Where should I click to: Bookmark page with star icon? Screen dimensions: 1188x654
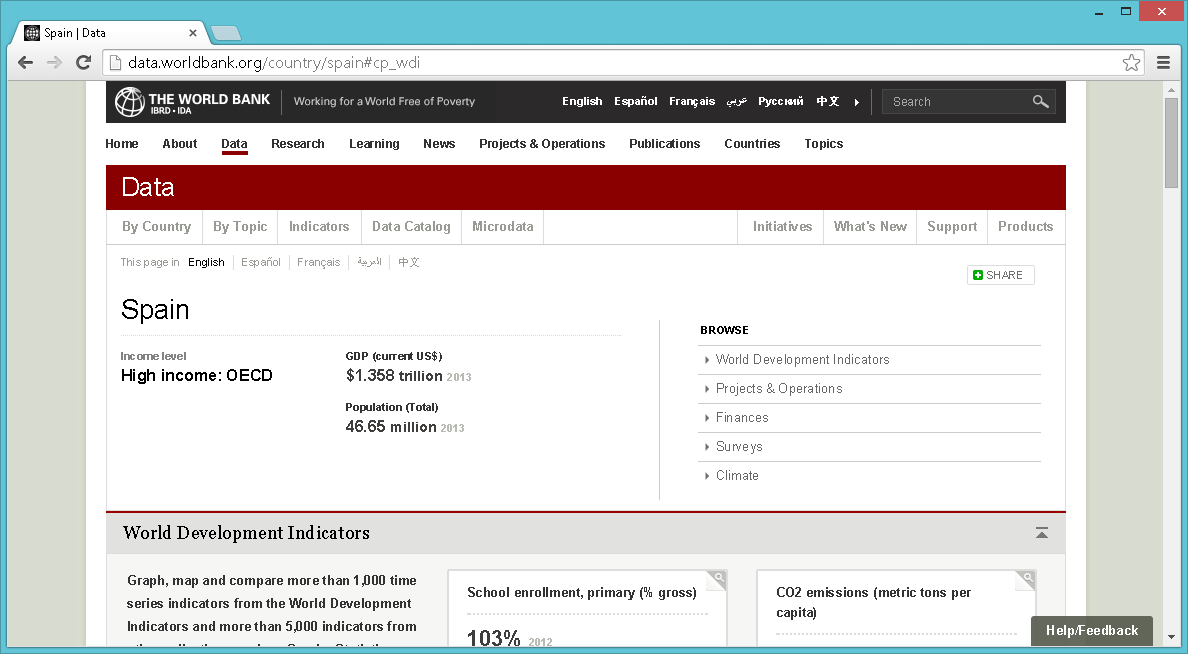click(x=1131, y=63)
